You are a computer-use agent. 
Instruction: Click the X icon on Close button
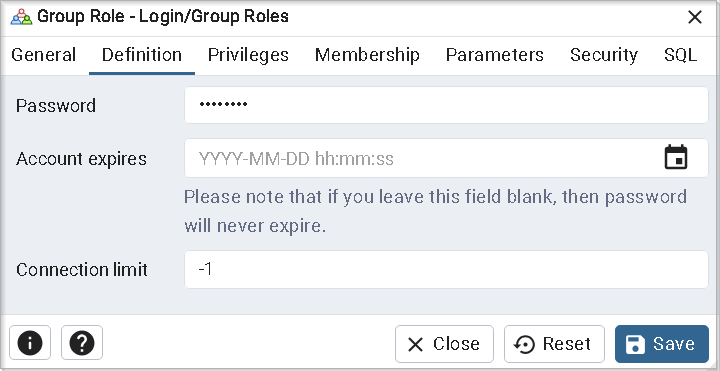416,344
